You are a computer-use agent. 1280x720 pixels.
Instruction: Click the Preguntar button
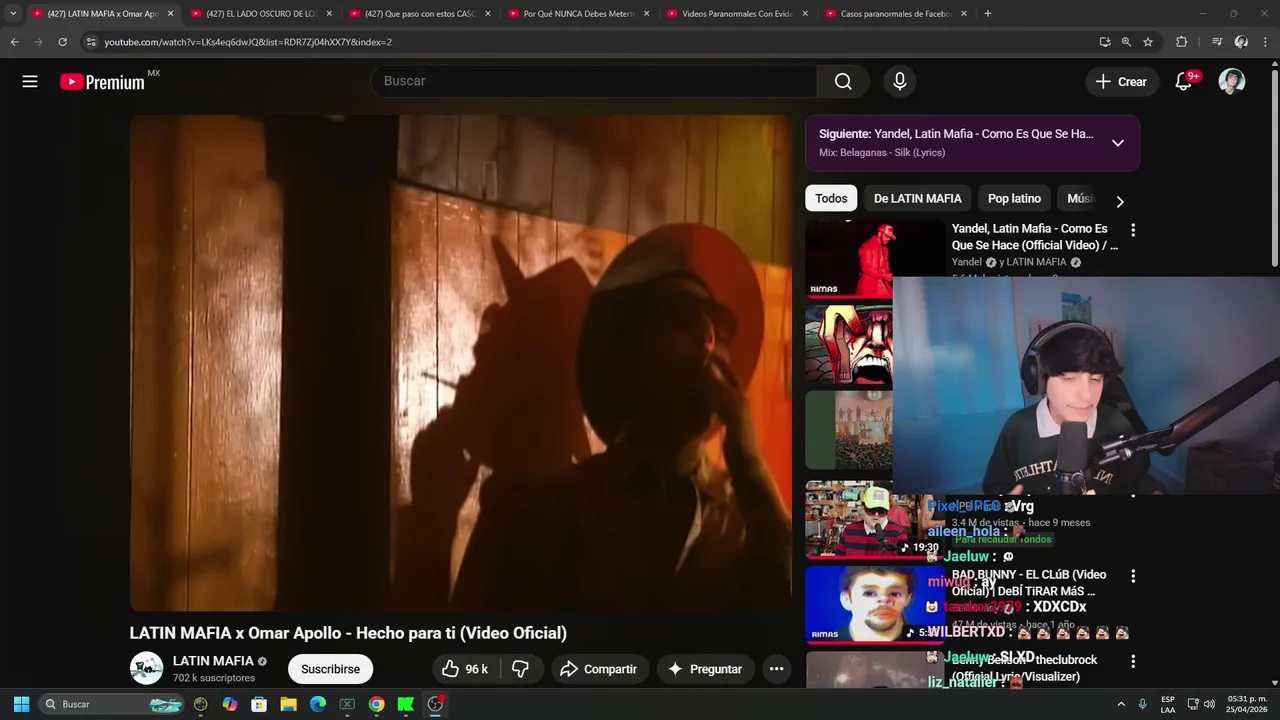705,669
